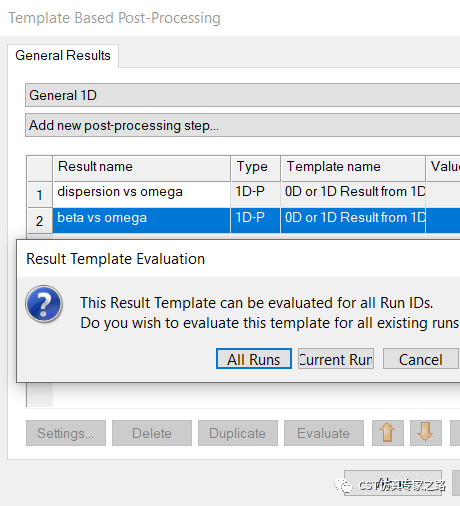Click the Value column header
The height and width of the screenshot is (506, 460).
[x=443, y=168]
